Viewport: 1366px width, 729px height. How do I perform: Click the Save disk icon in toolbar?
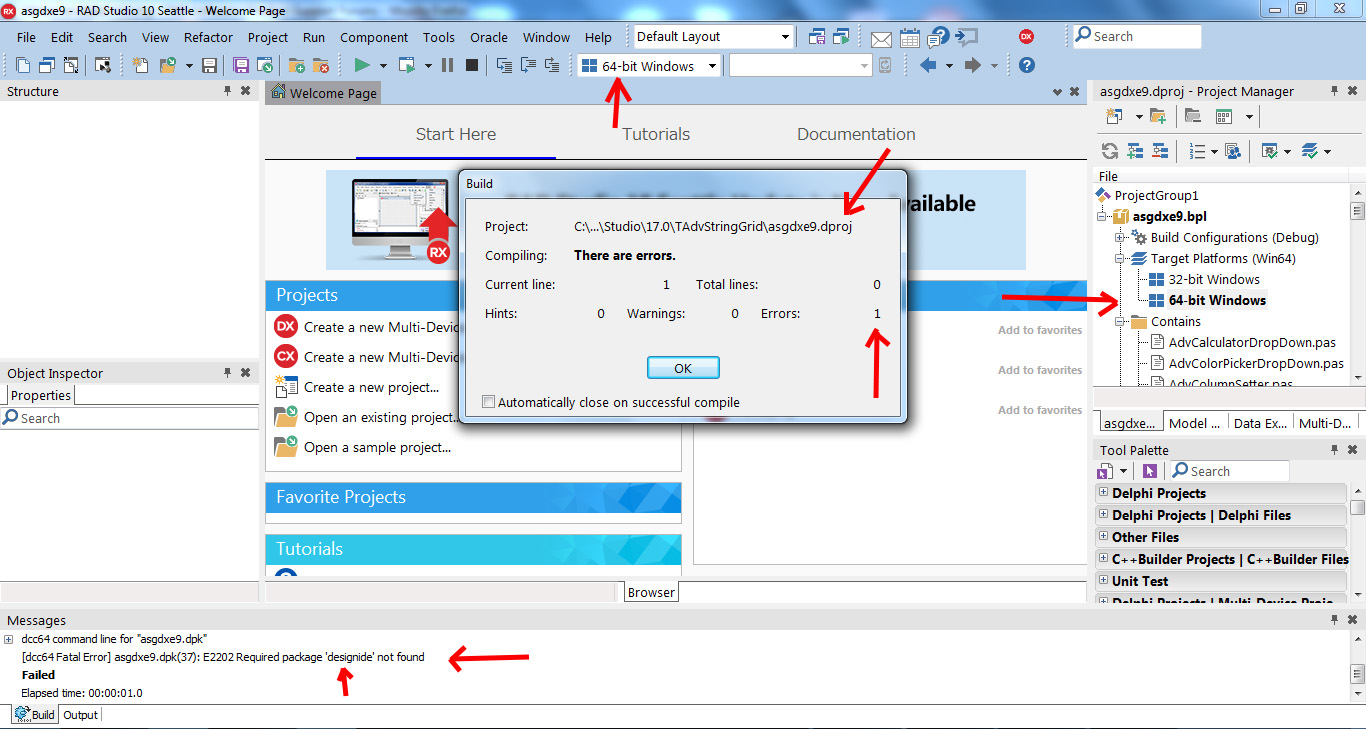pyautogui.click(x=209, y=66)
